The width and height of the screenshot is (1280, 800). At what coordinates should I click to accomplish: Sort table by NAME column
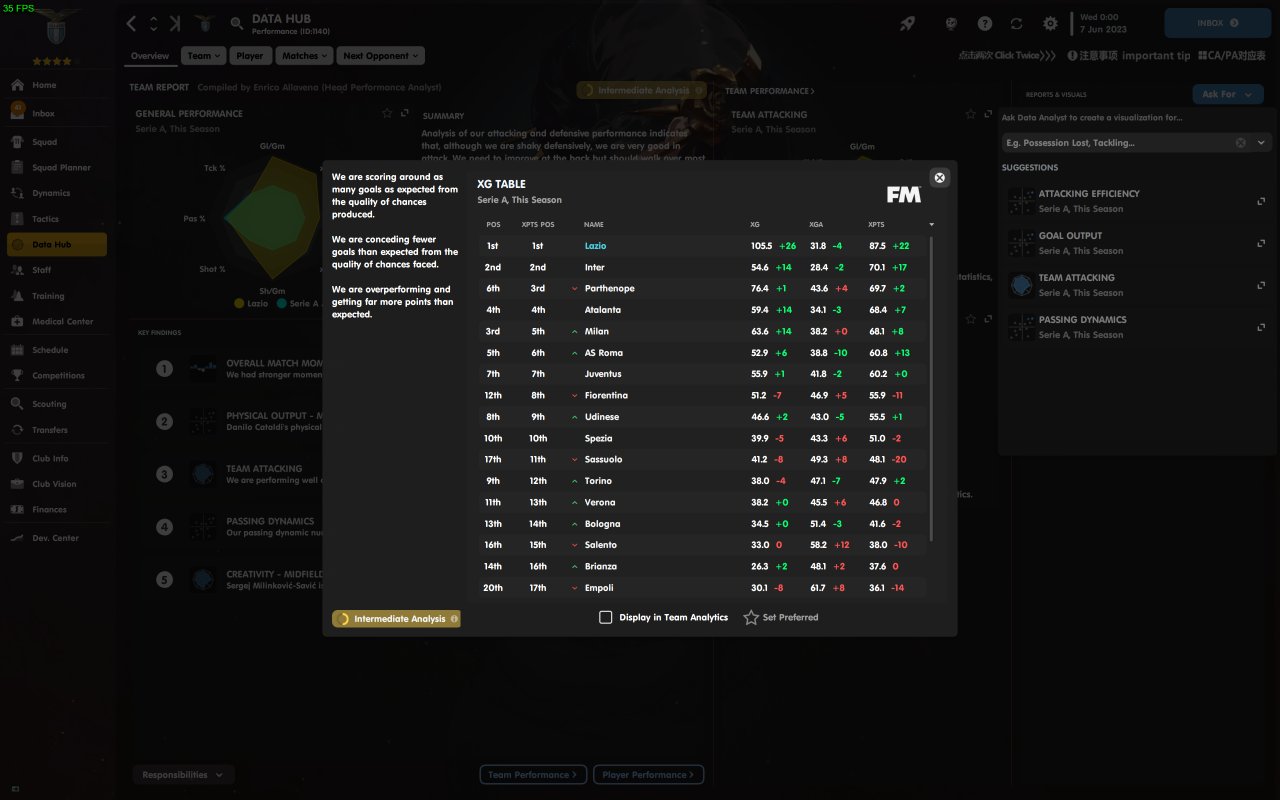pos(594,224)
